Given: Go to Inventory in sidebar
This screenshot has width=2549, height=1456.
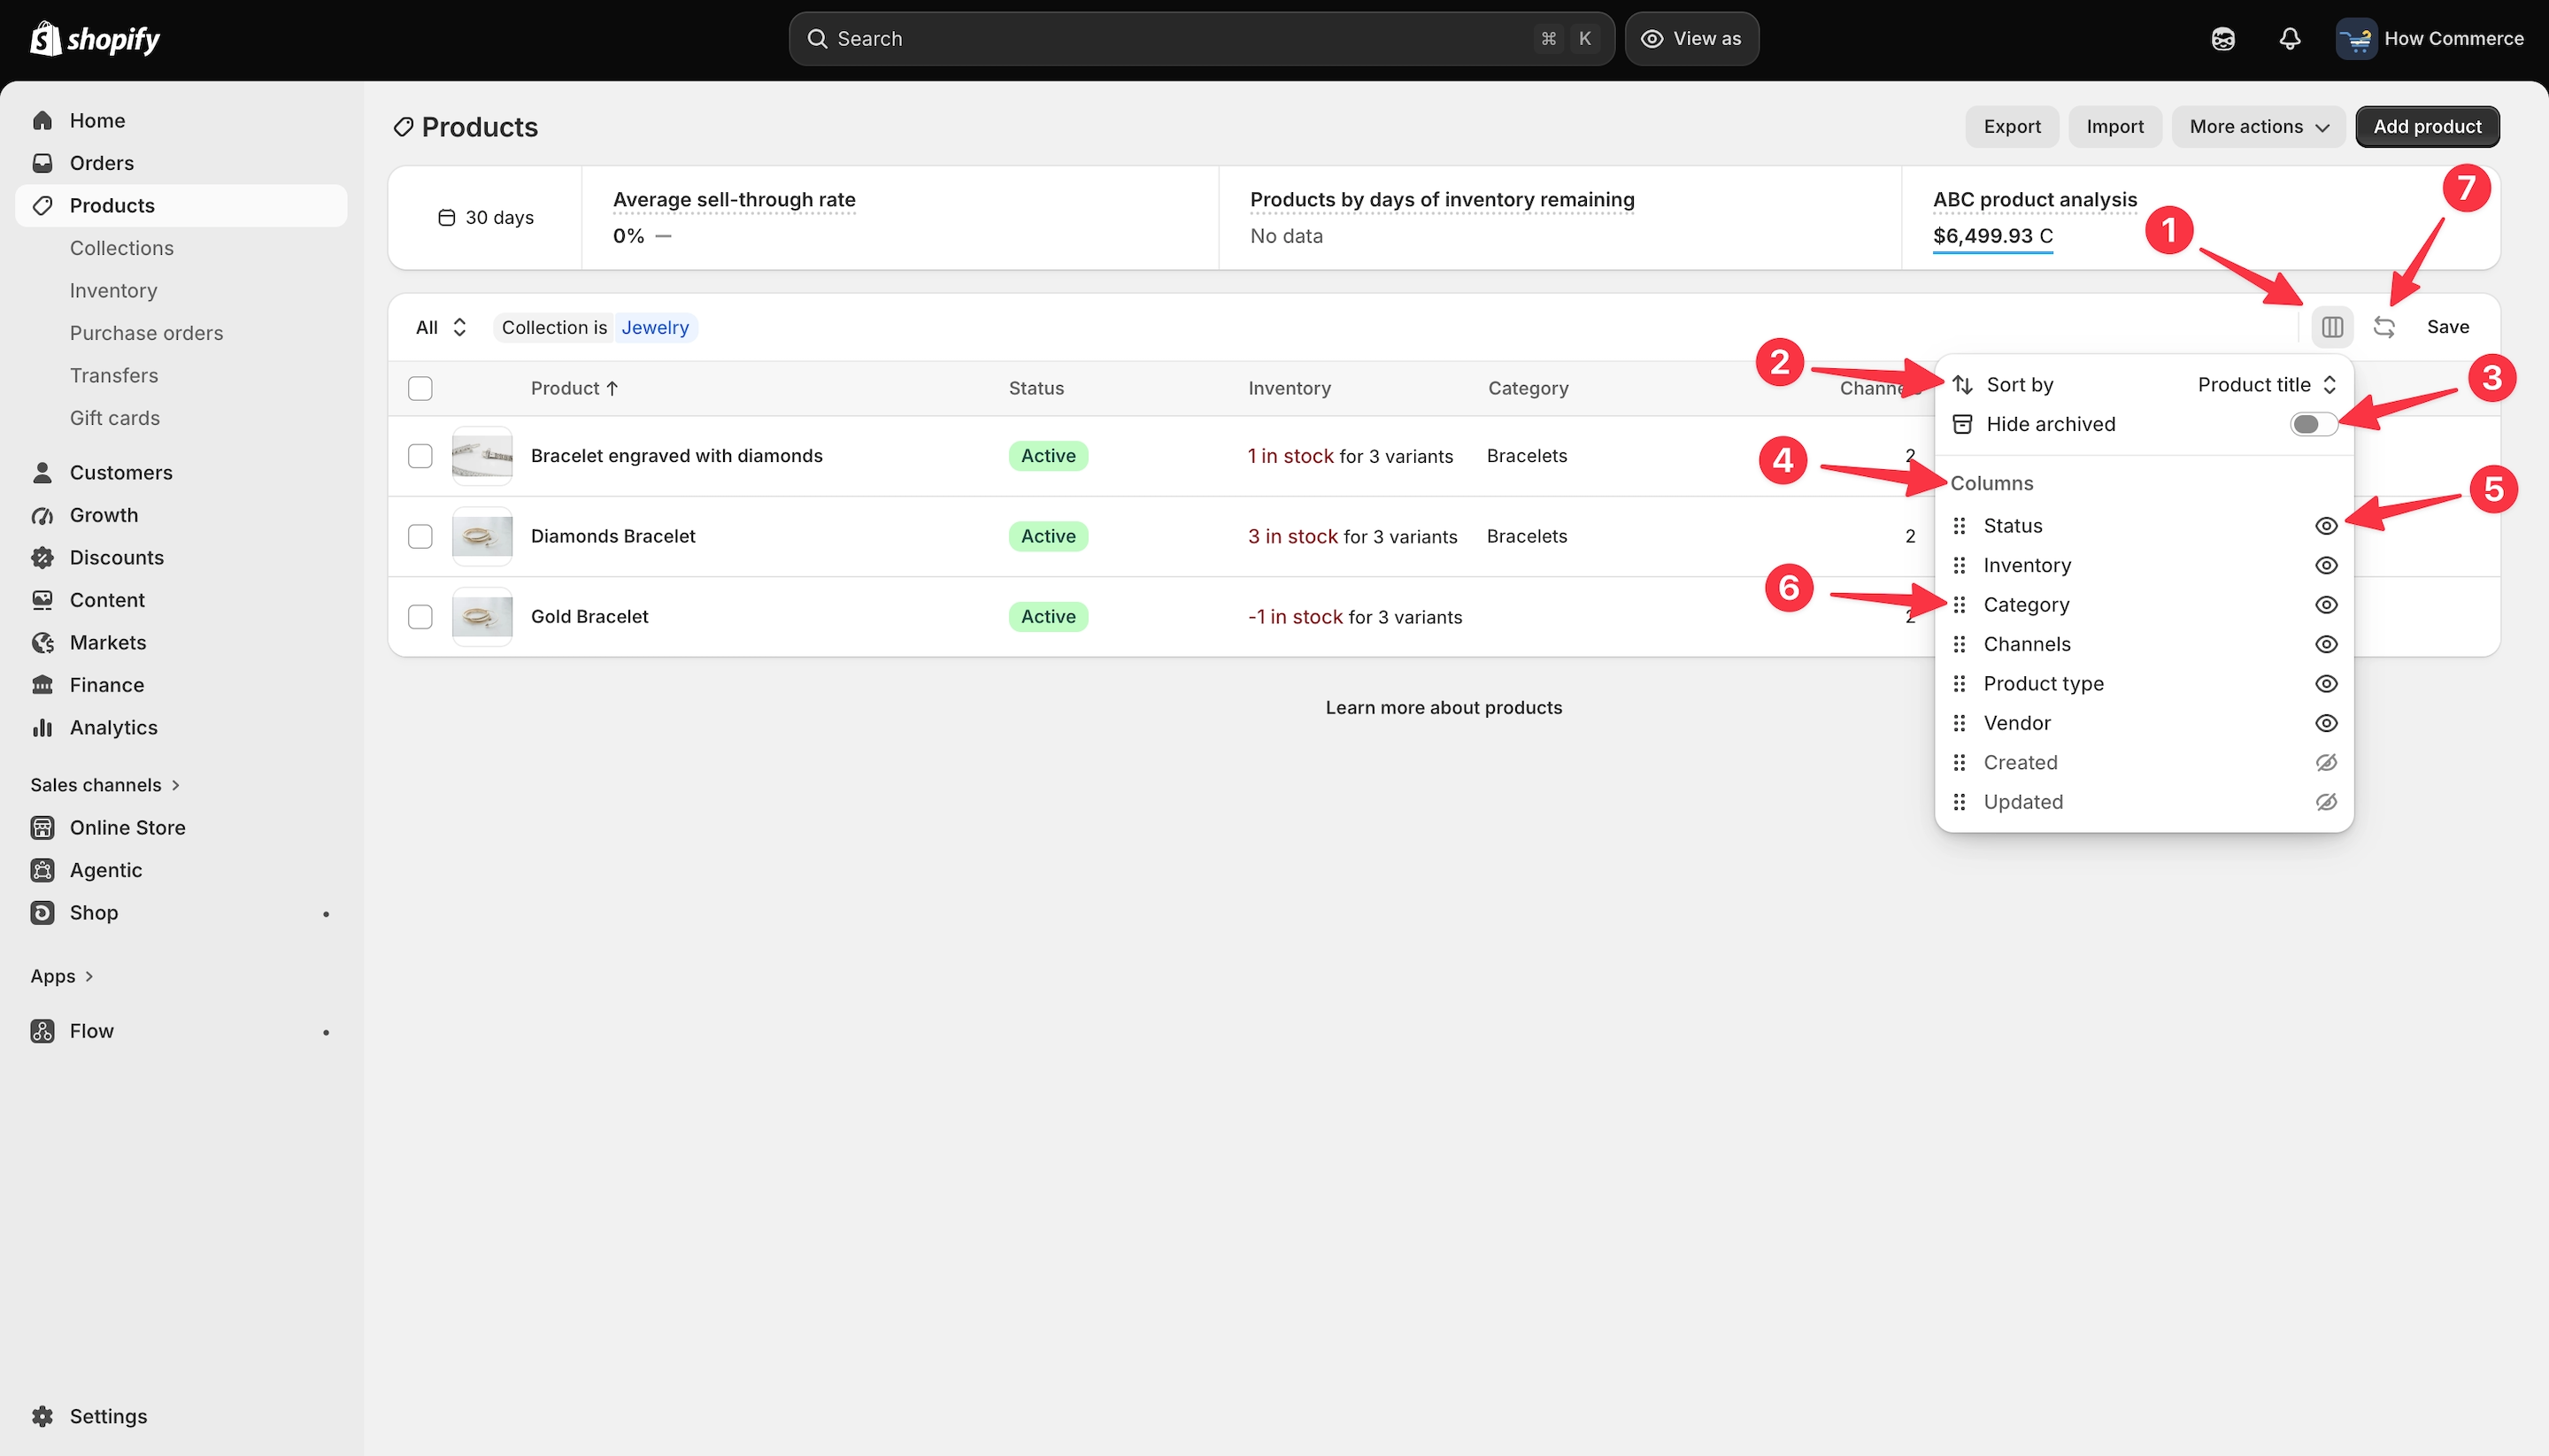Looking at the screenshot, I should click(113, 290).
